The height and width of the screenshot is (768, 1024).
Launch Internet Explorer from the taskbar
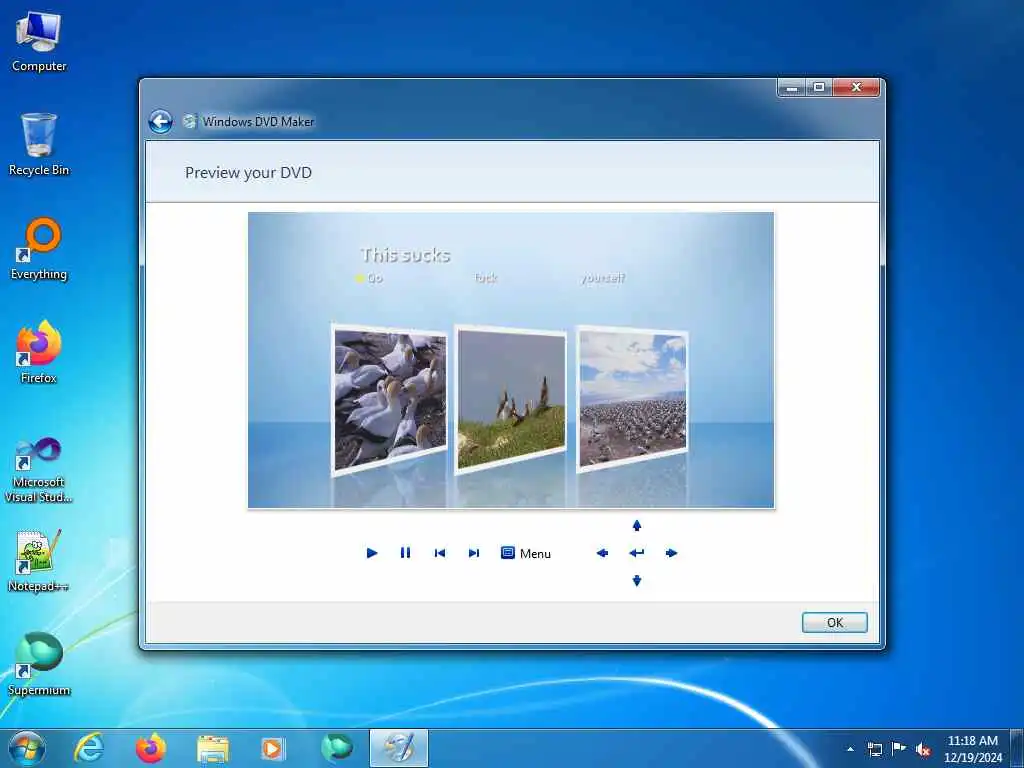88,748
